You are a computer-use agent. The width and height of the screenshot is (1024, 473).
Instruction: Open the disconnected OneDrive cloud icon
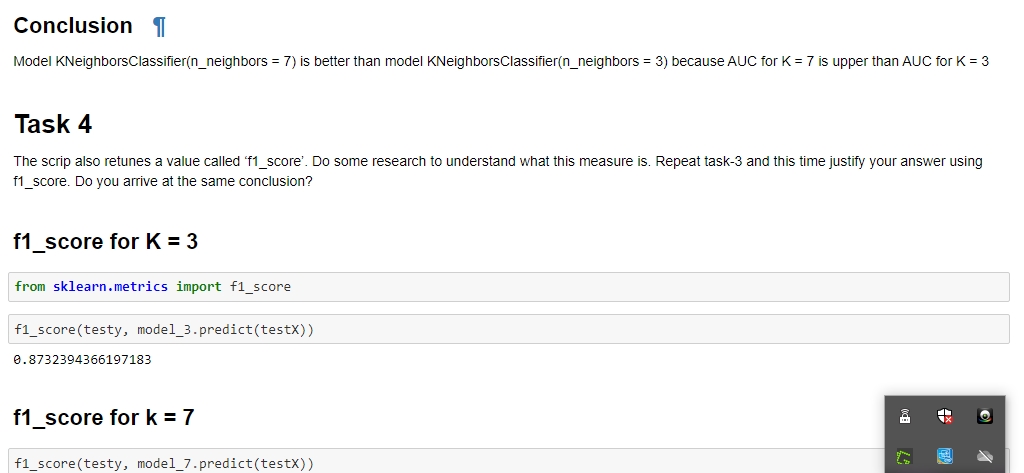(x=985, y=456)
